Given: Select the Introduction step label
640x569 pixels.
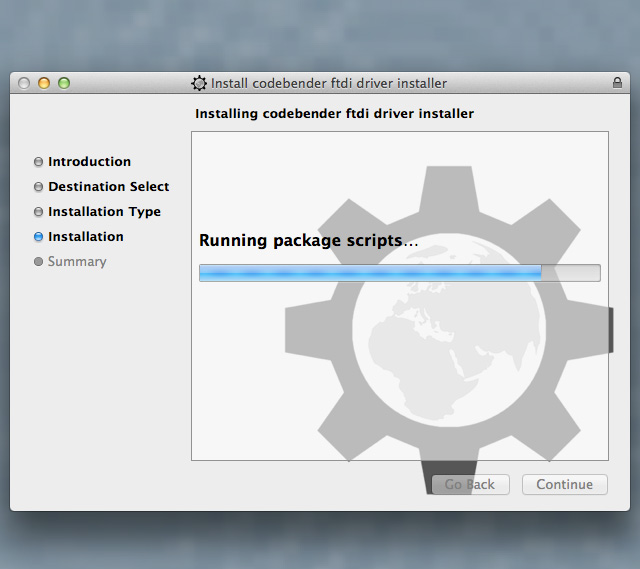Looking at the screenshot, I should [x=89, y=162].
